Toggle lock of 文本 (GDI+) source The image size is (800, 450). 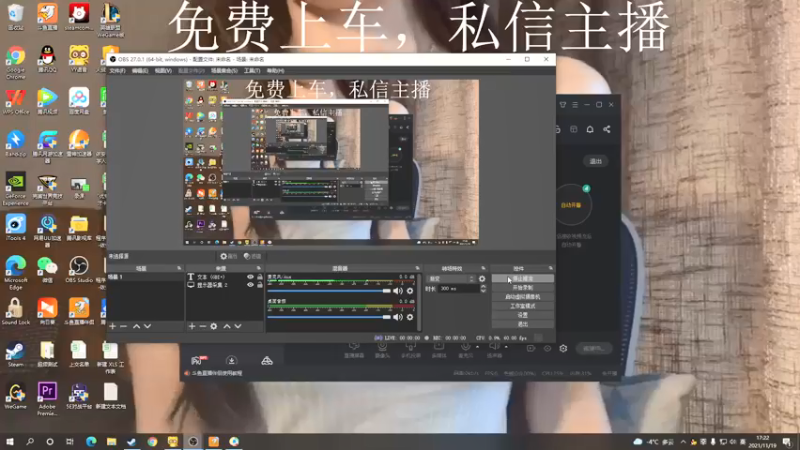click(260, 277)
